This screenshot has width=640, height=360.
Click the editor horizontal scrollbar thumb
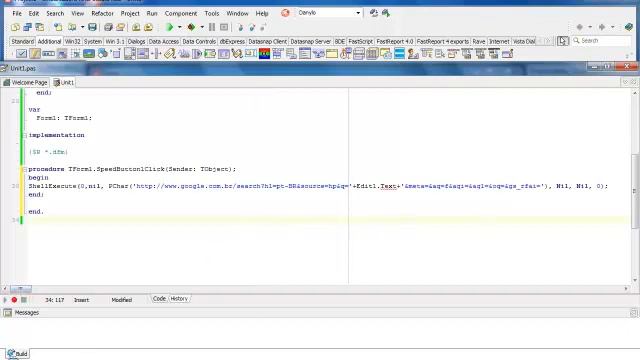21,289
